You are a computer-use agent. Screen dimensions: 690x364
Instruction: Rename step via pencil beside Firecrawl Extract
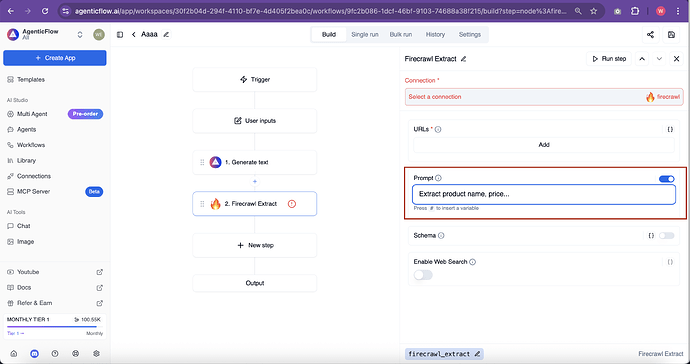[x=463, y=59]
